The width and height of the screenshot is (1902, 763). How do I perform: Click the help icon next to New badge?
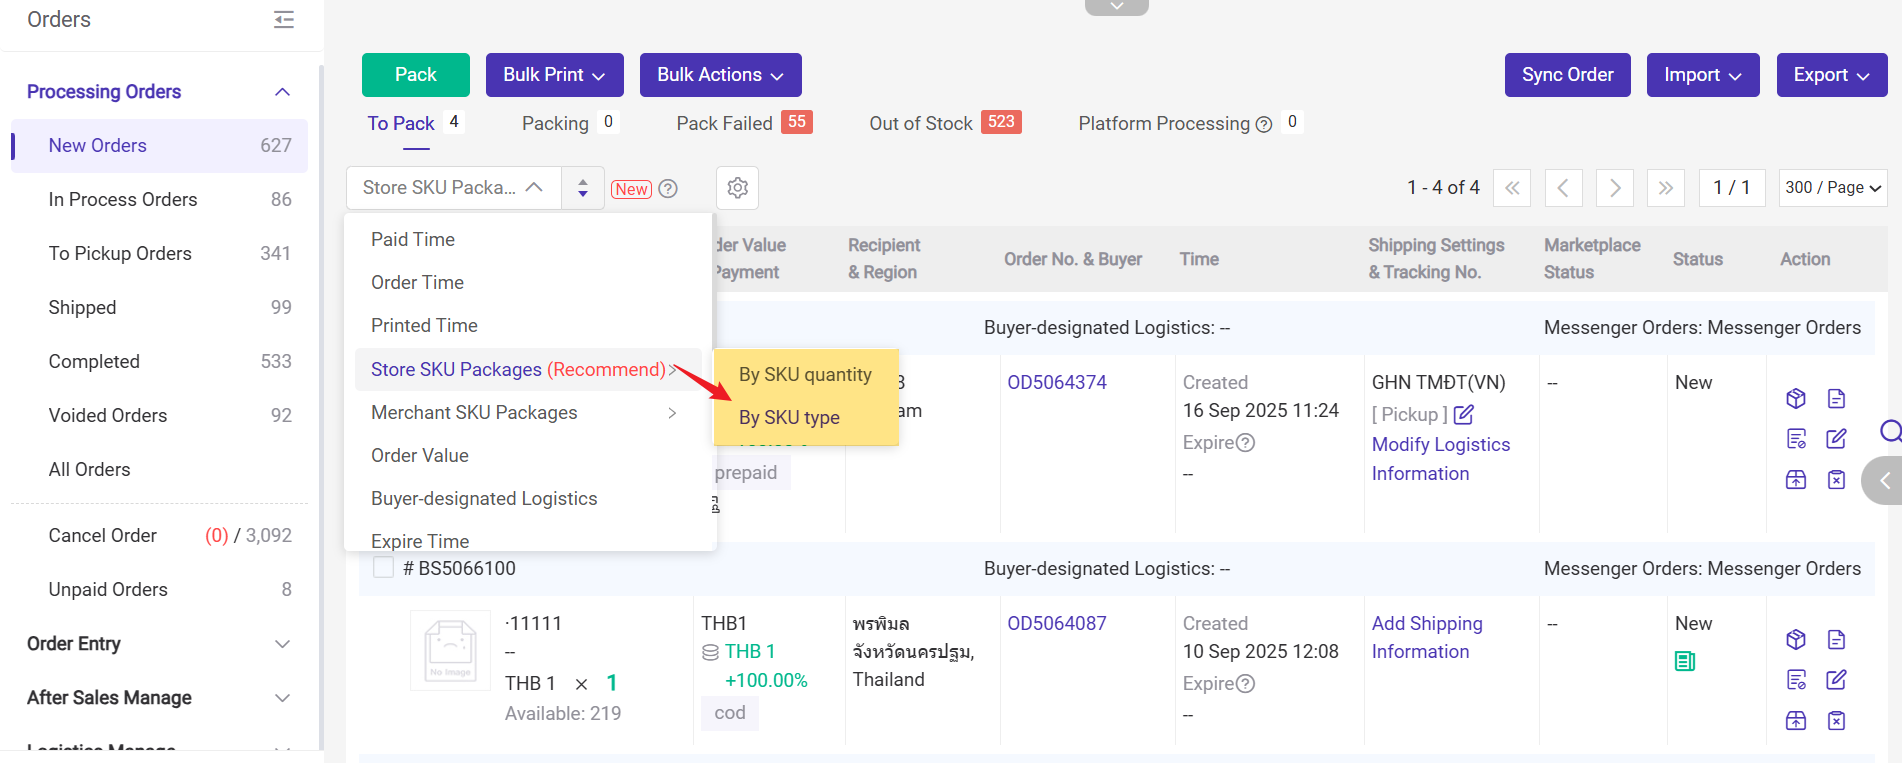[668, 189]
